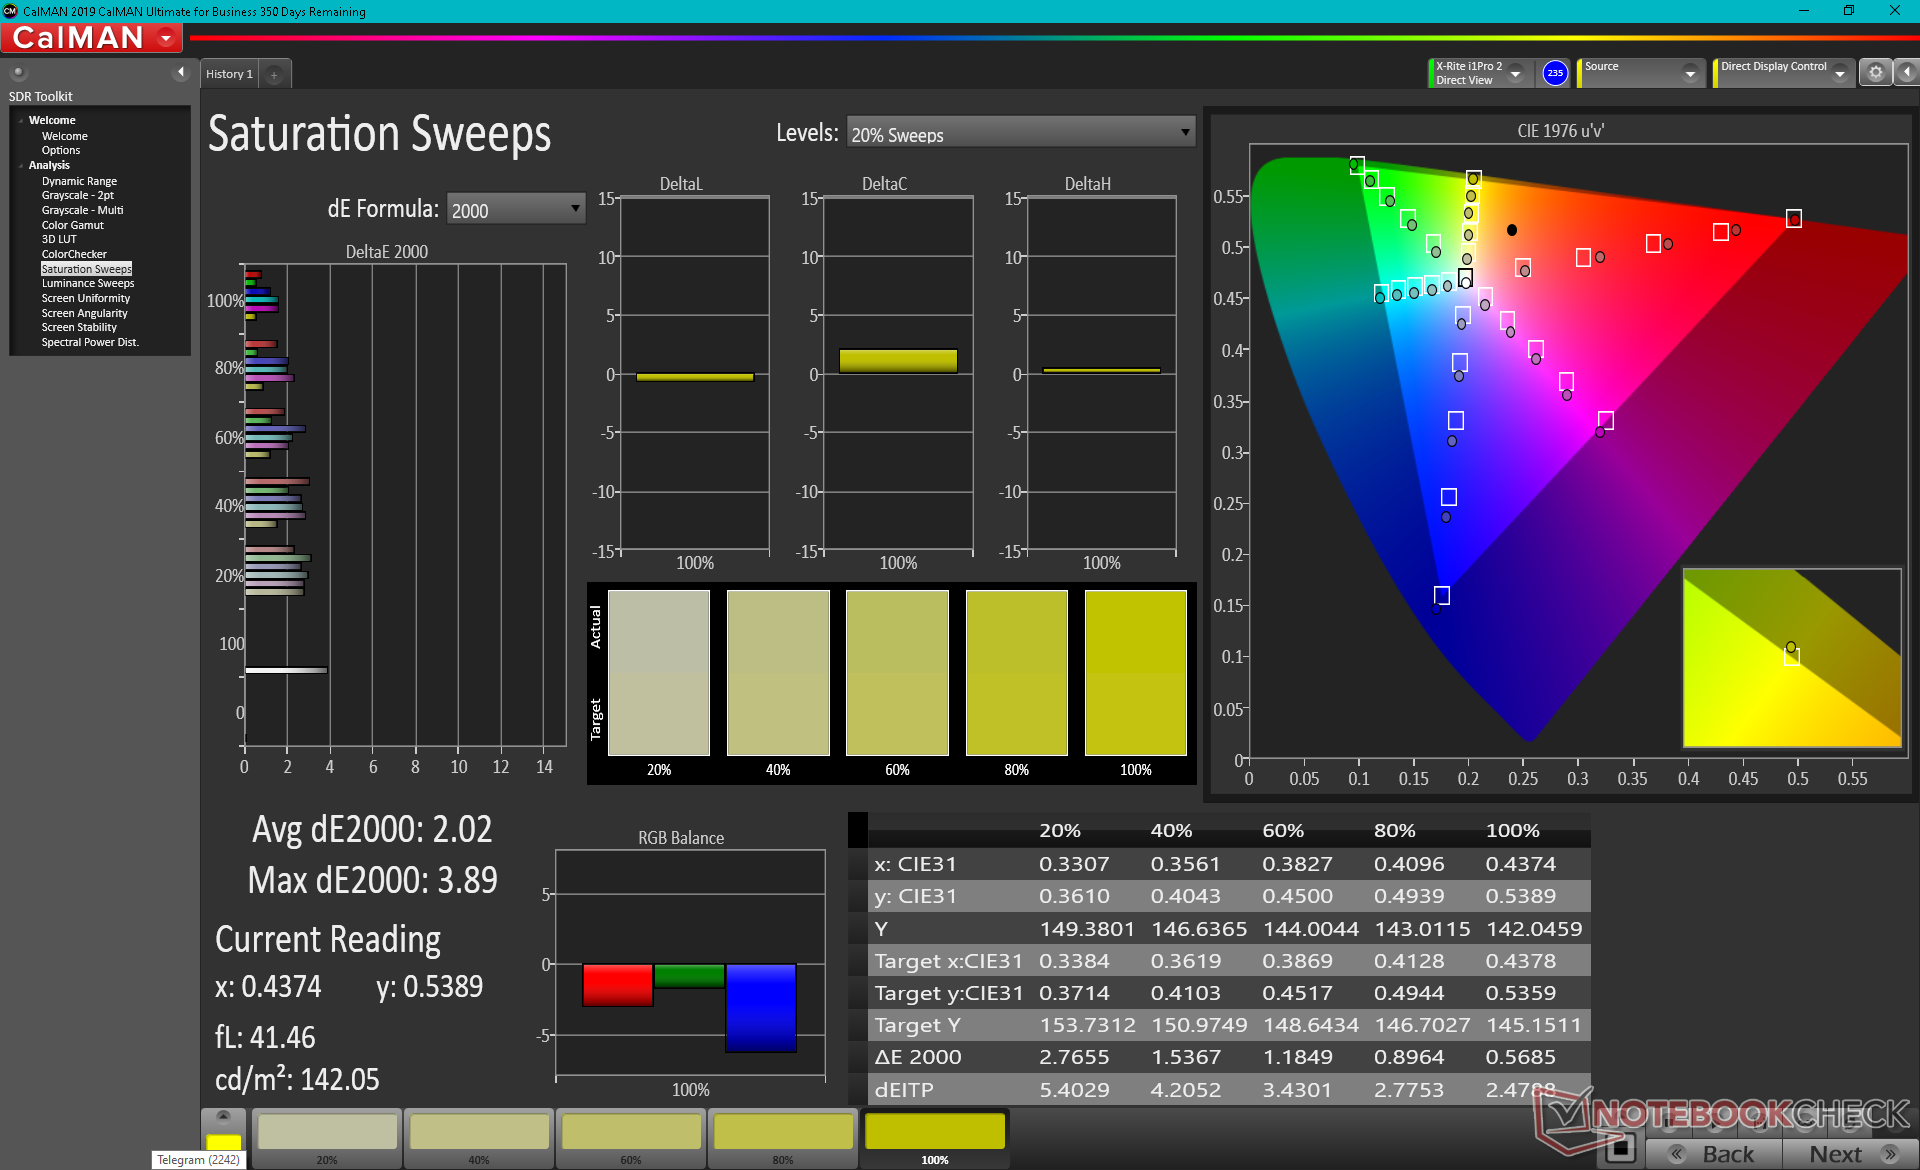Click the yellow swatch selector above Telegram
Image resolution: width=1920 pixels, height=1170 pixels.
click(223, 1141)
